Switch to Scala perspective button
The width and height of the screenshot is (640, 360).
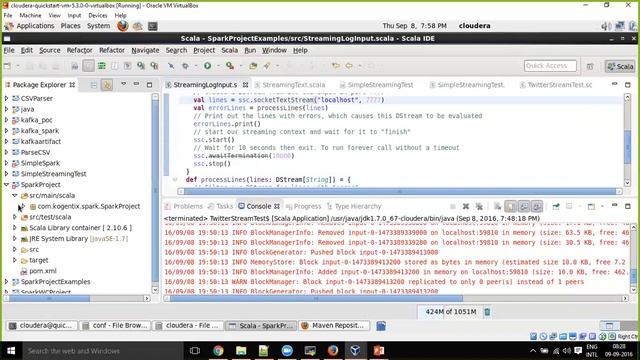coord(620,66)
